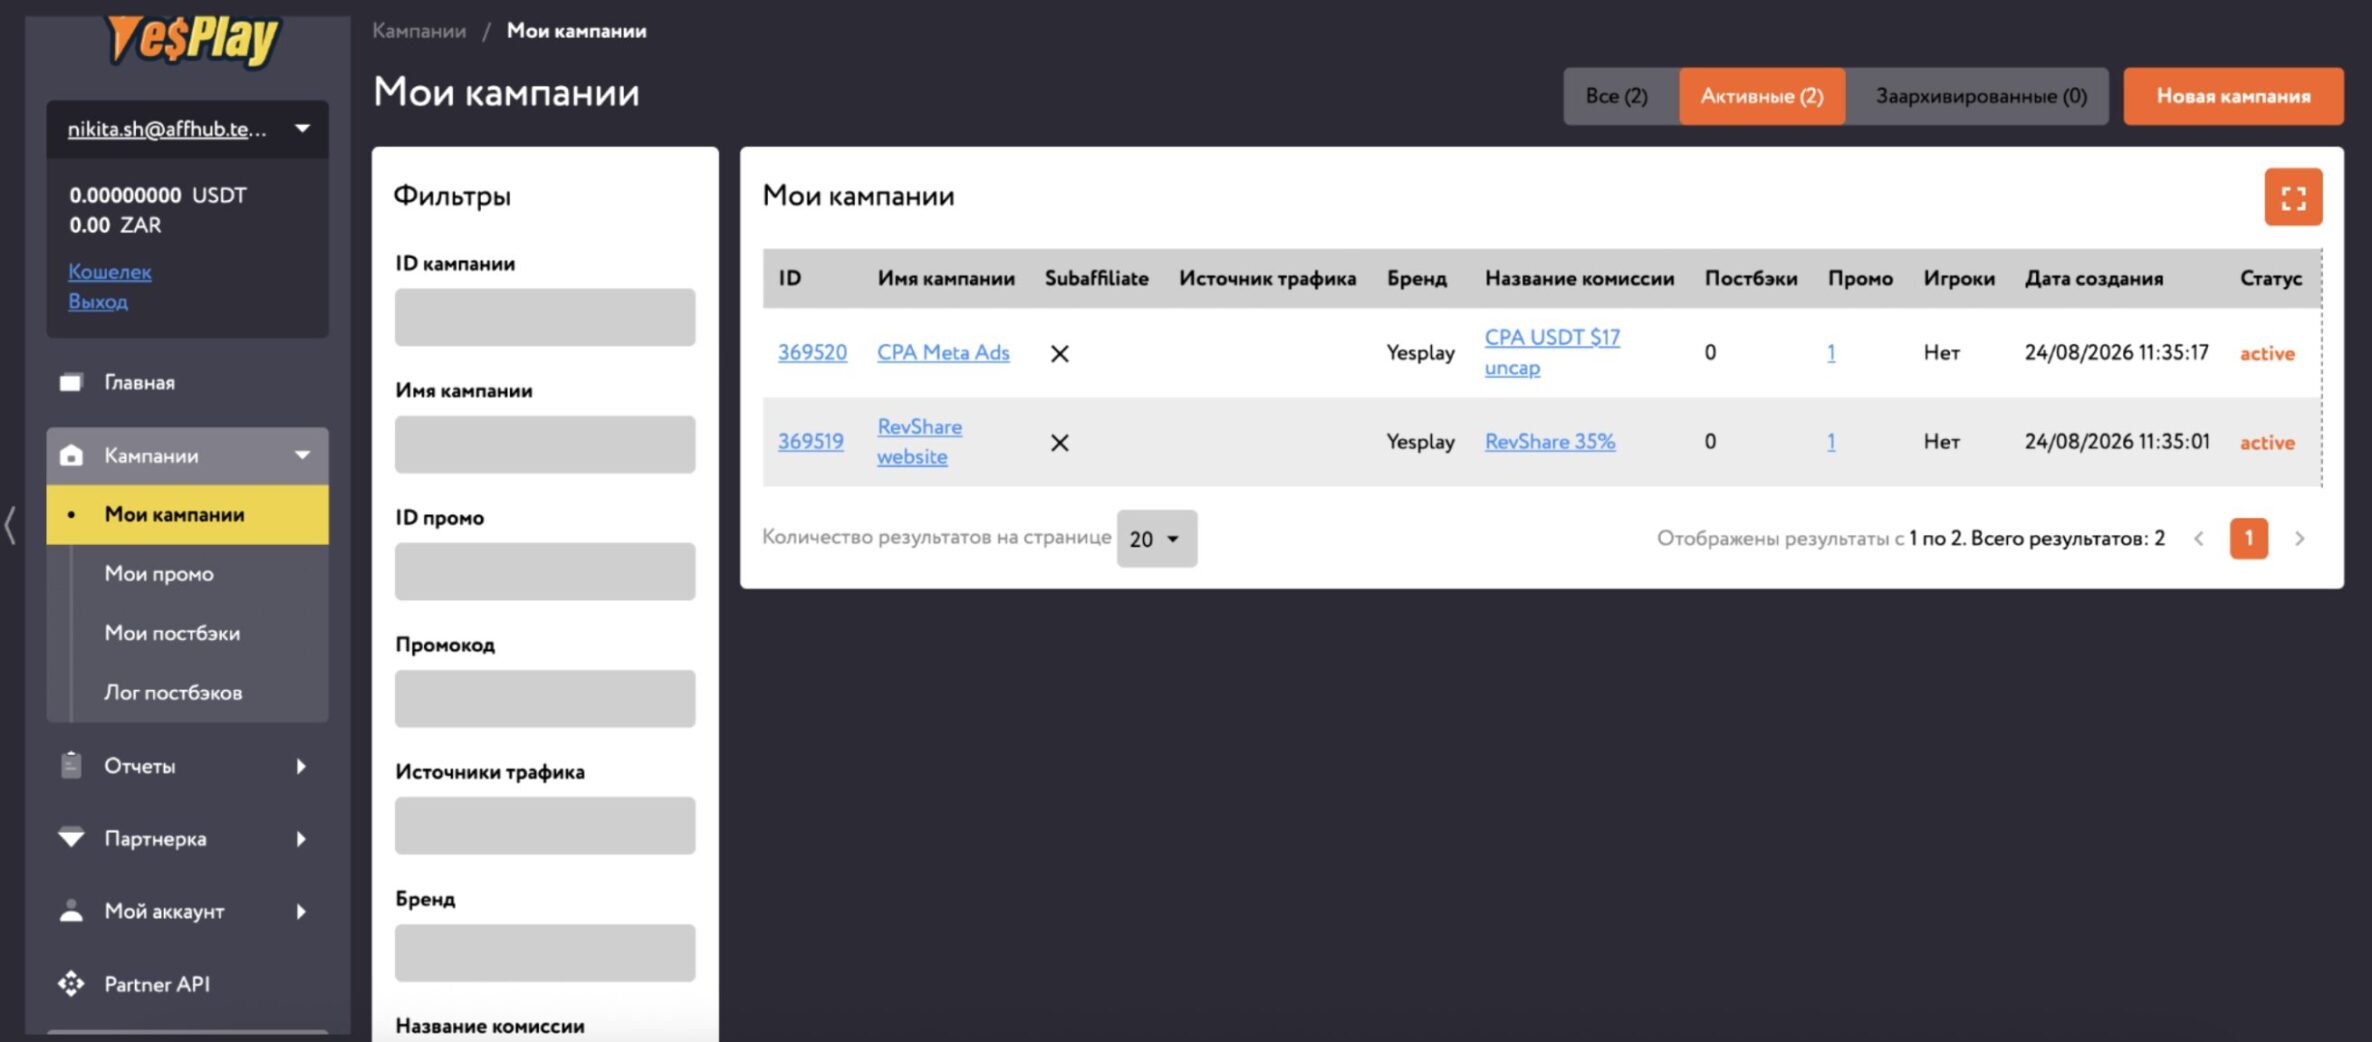
Task: Expand the campaigns table to fullscreen
Action: (x=2292, y=197)
